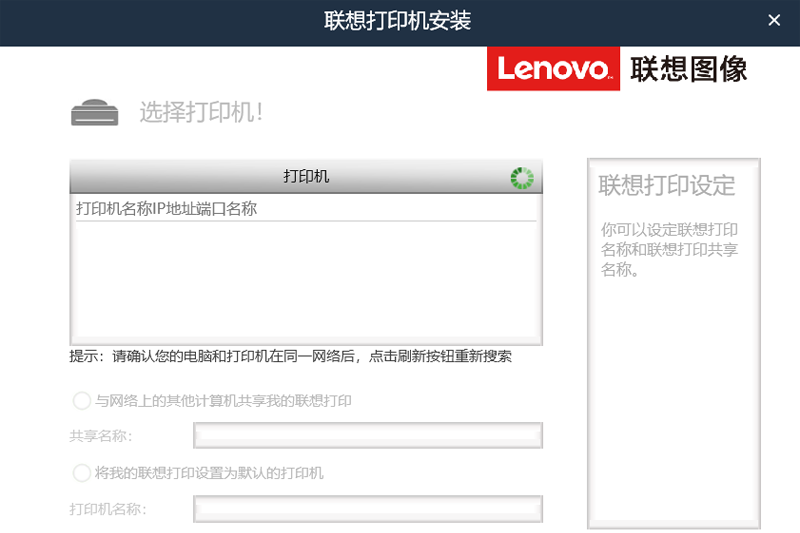Click the 联想图像 brand text
Screen dimensions: 800x533
coord(689,69)
